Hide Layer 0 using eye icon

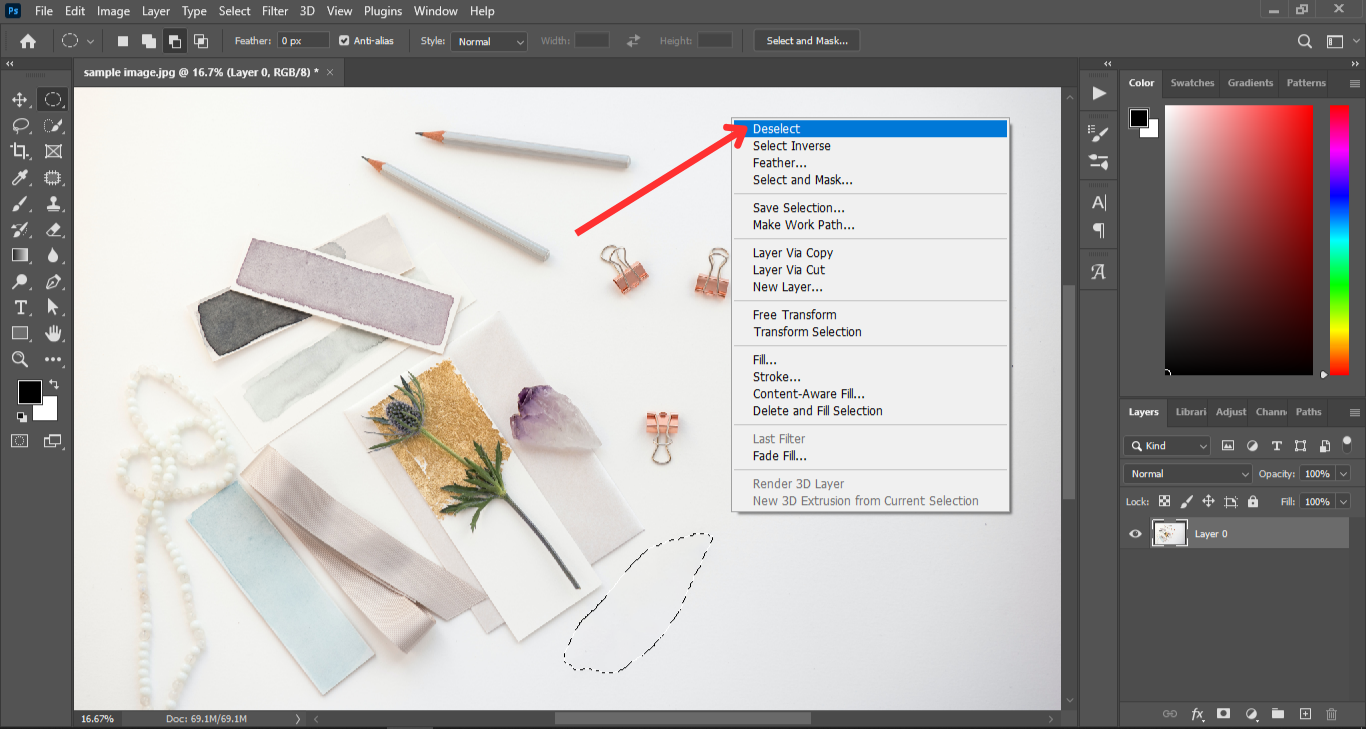pos(1135,534)
